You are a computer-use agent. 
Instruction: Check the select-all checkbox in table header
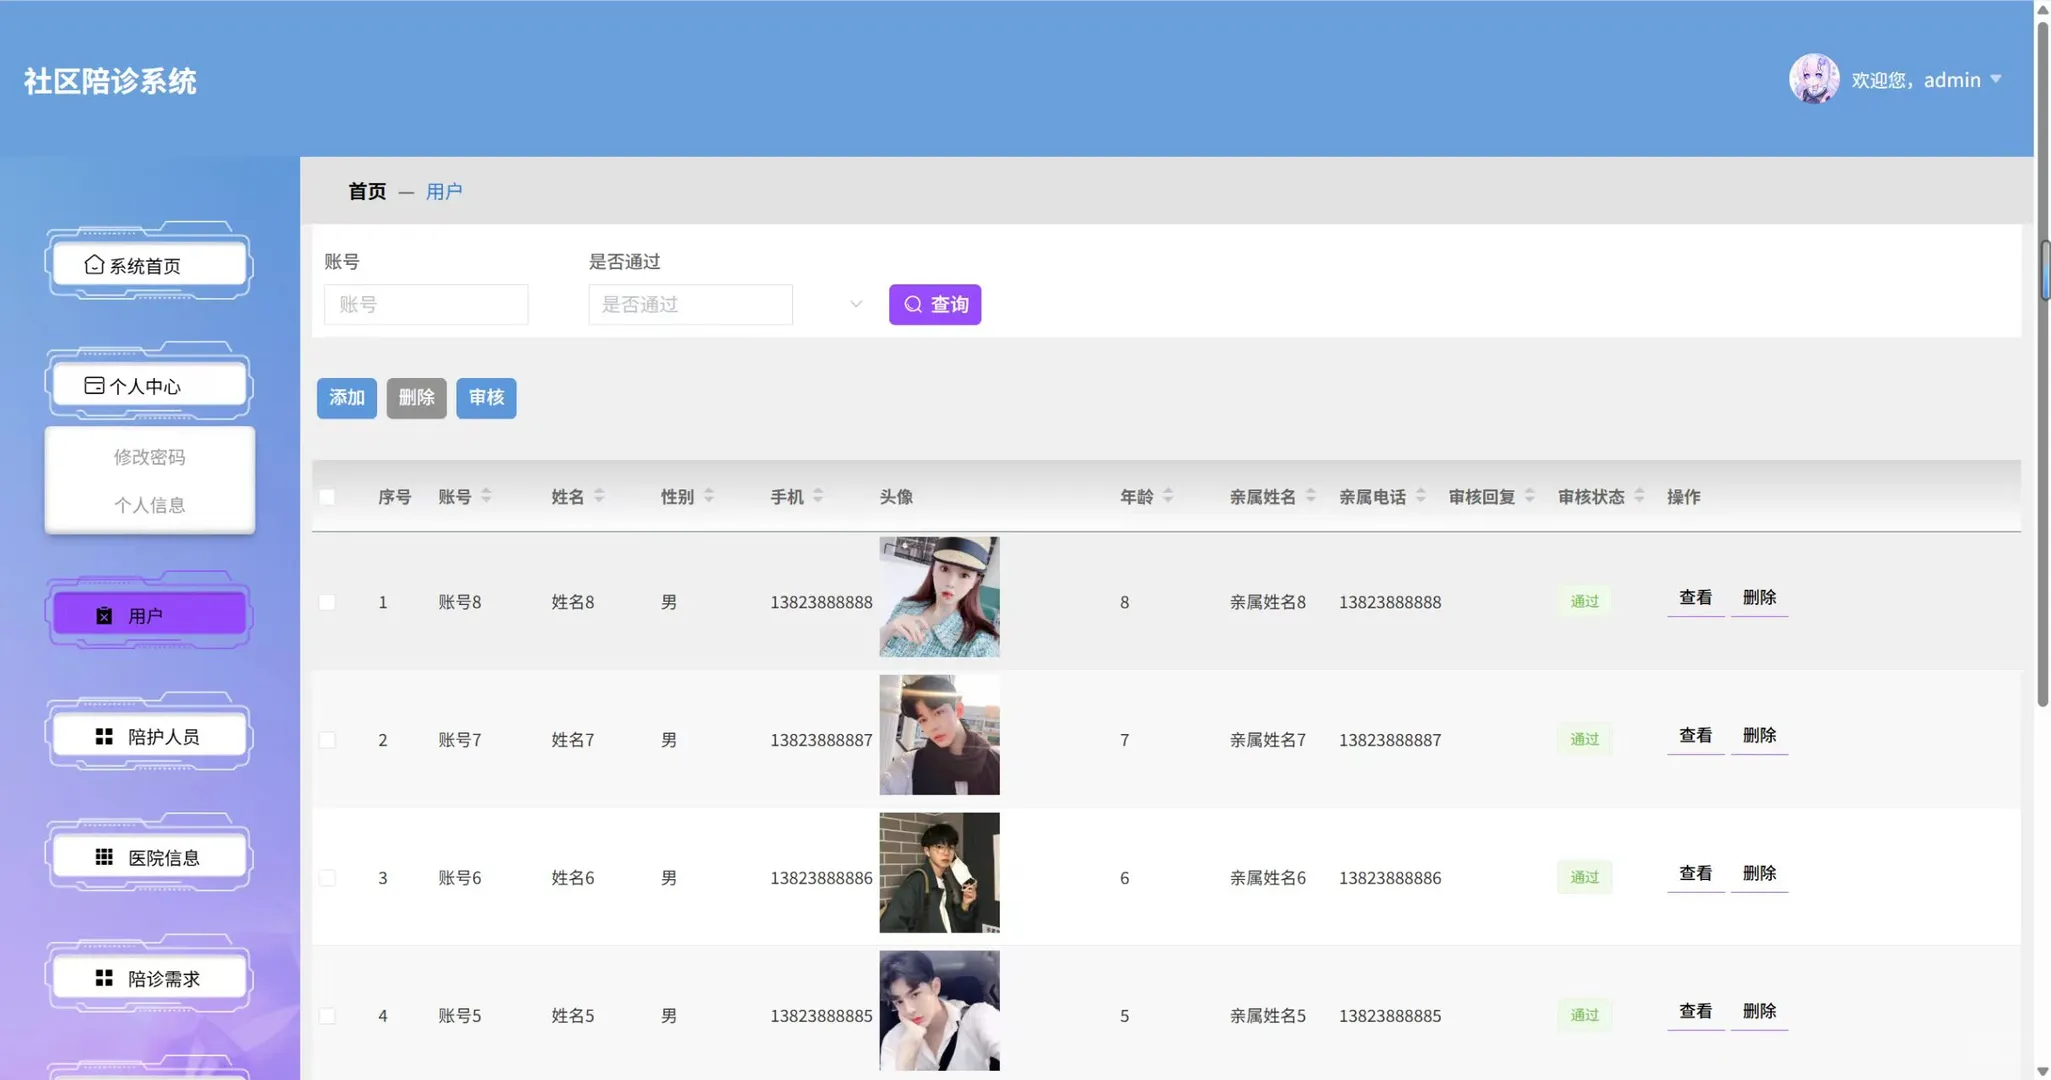[327, 496]
